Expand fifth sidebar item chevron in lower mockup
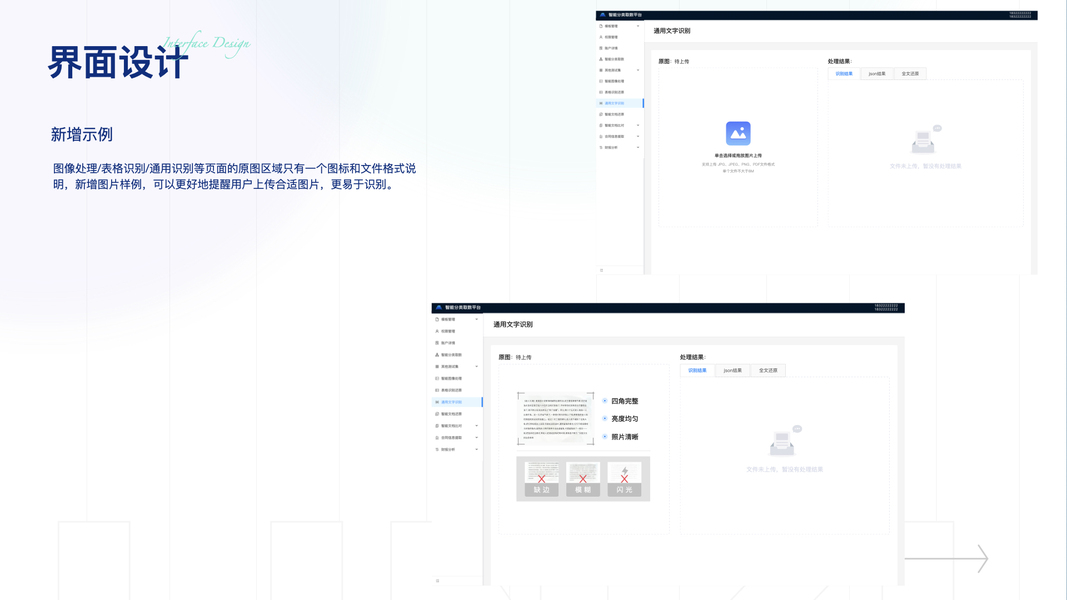Screen dimensions: 1067x600 476,367
